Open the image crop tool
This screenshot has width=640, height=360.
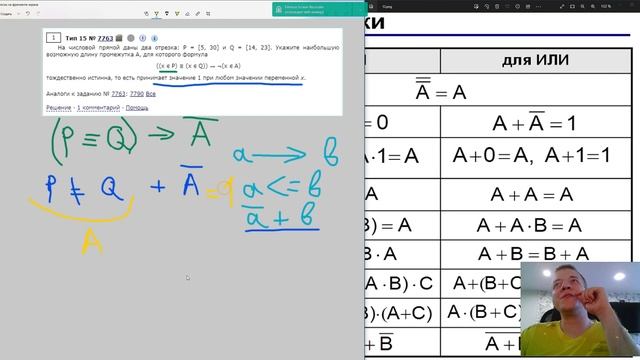208,13
